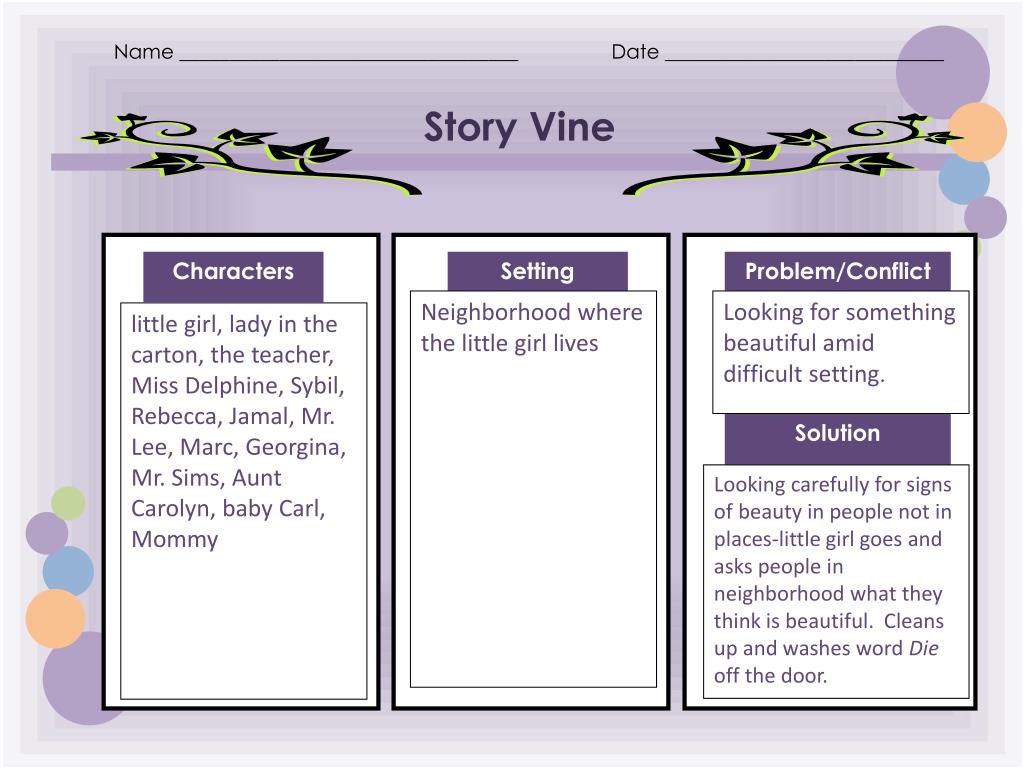Click the orange circle at top right
The height and width of the screenshot is (768, 1024).
pos(977,132)
